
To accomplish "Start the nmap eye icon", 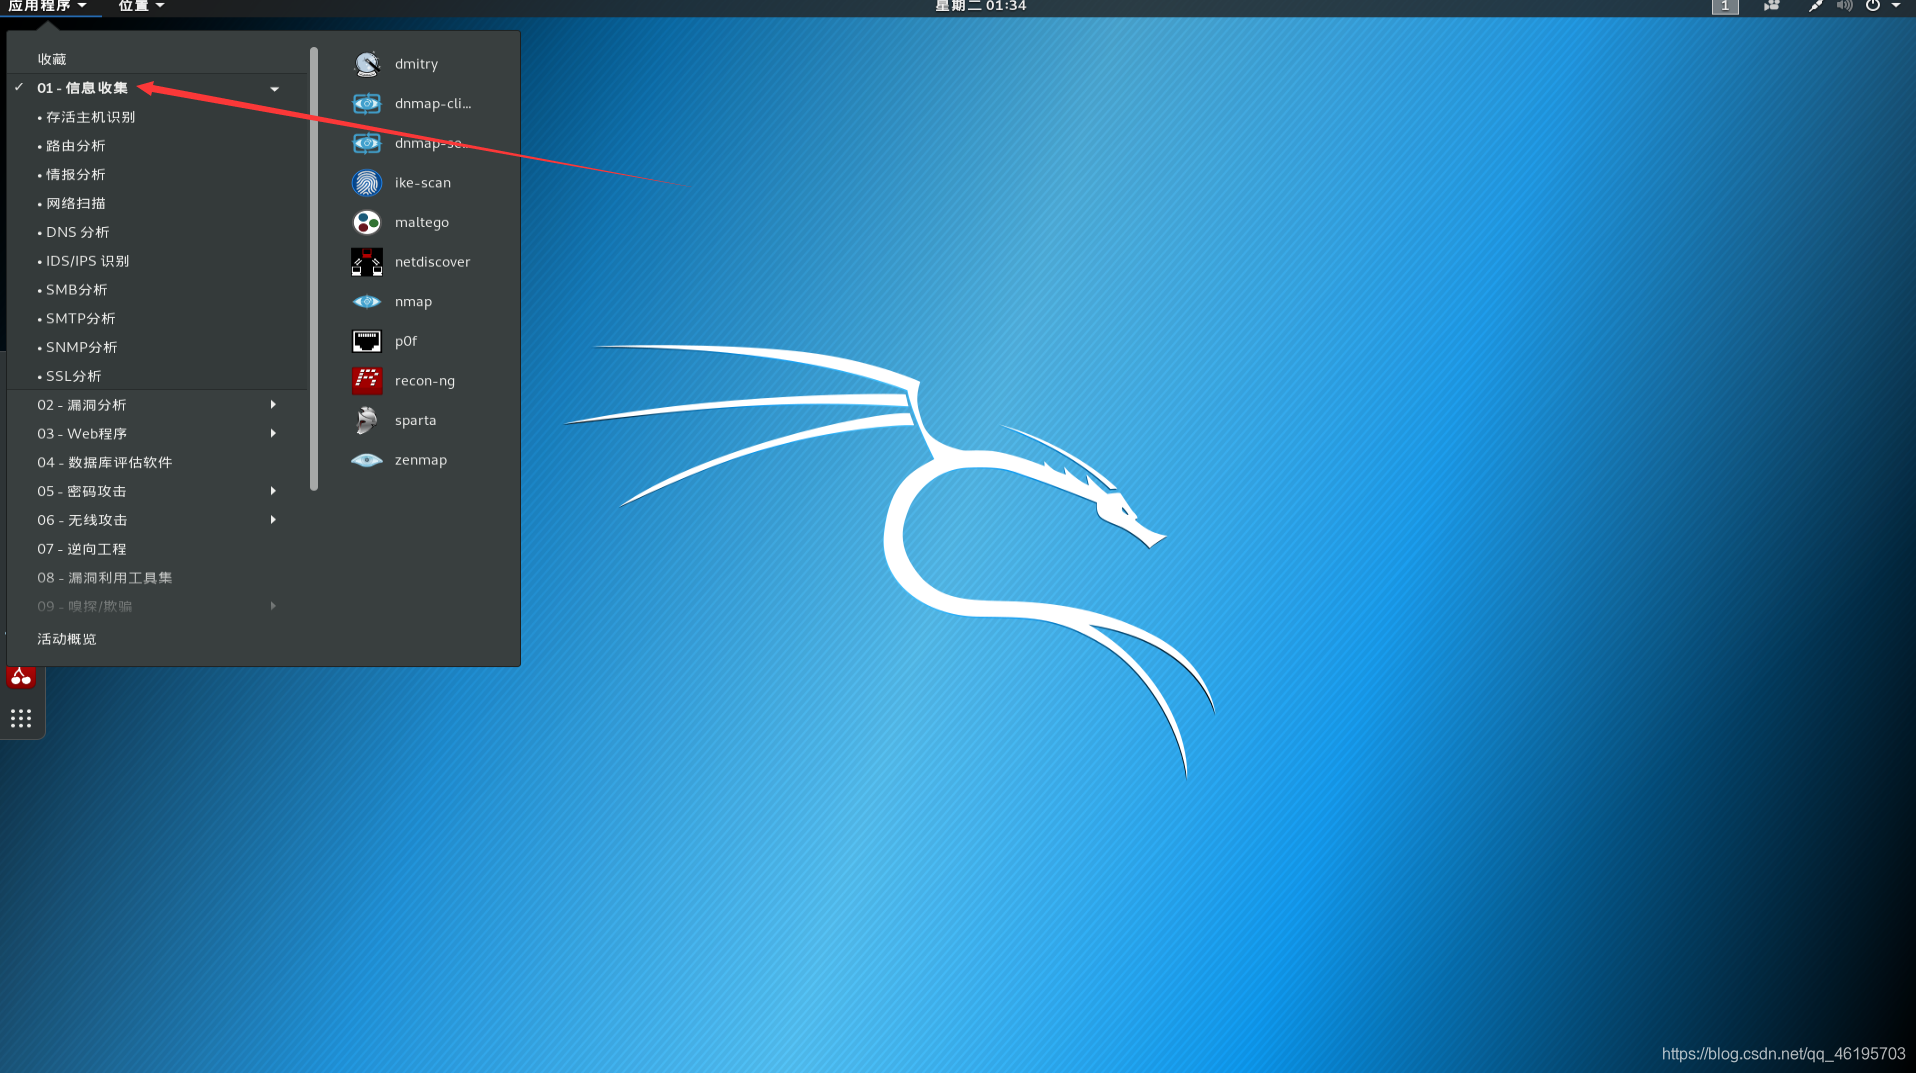I will click(x=367, y=301).
